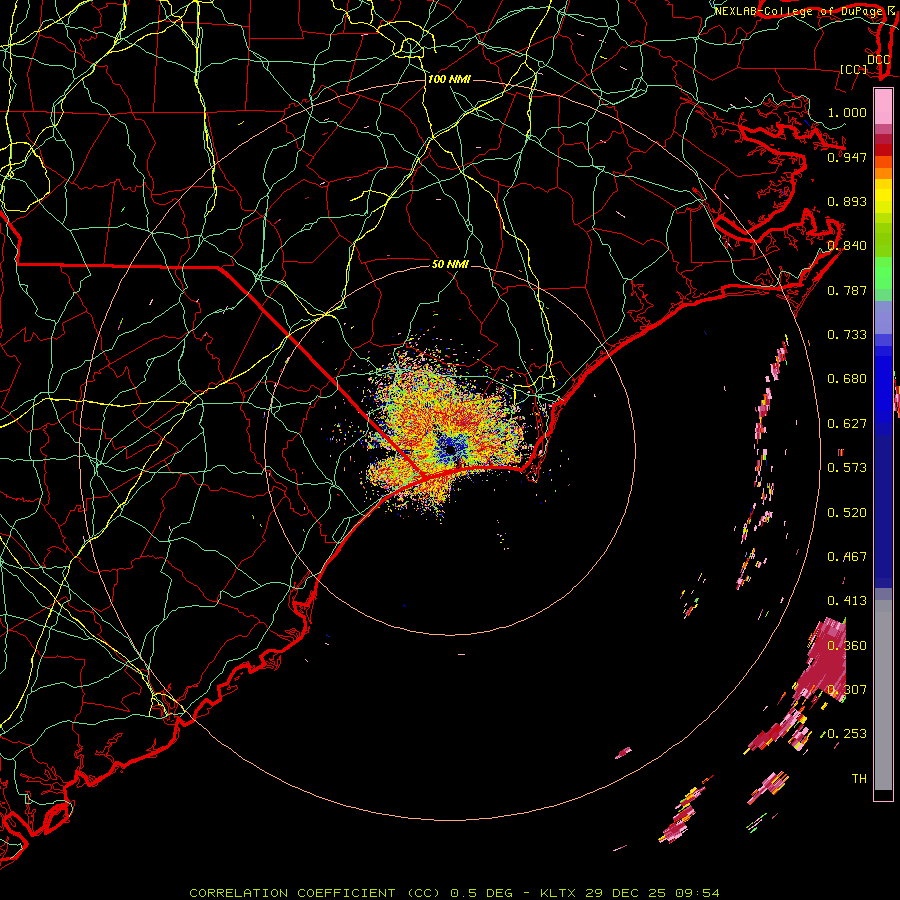Click the 0.5 DEG elevation text in the caption
The height and width of the screenshot is (900, 900).
coord(481,893)
